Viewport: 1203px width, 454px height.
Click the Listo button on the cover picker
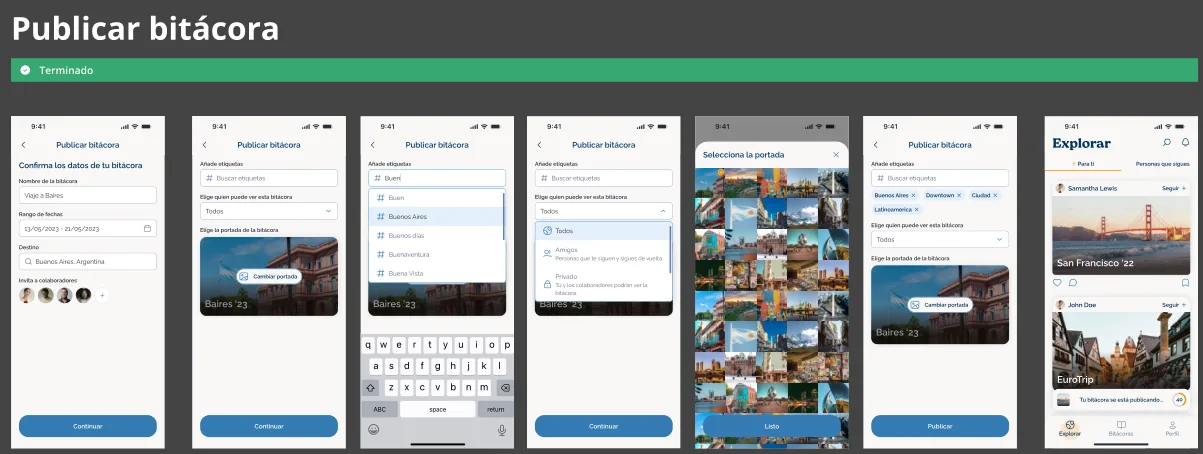point(771,426)
